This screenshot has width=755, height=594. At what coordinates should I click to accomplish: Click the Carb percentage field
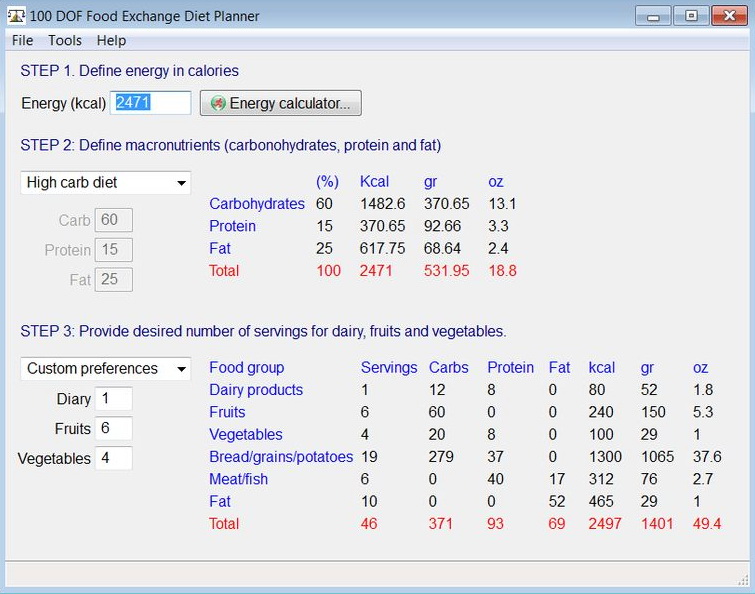pyautogui.click(x=113, y=221)
